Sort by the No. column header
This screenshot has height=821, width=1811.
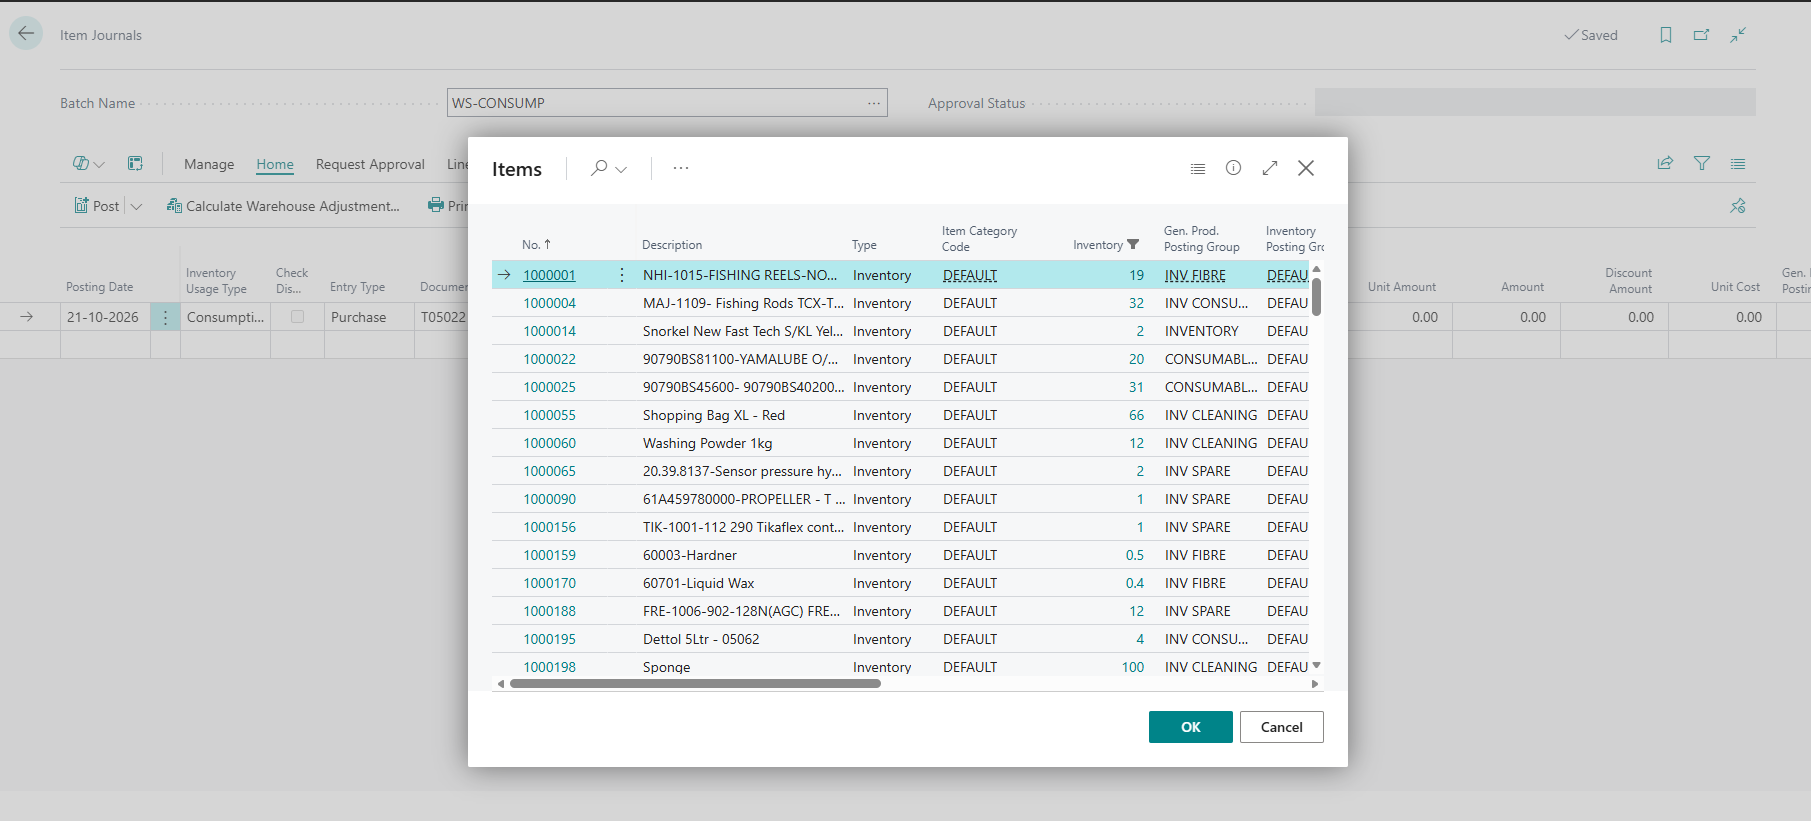click(536, 245)
